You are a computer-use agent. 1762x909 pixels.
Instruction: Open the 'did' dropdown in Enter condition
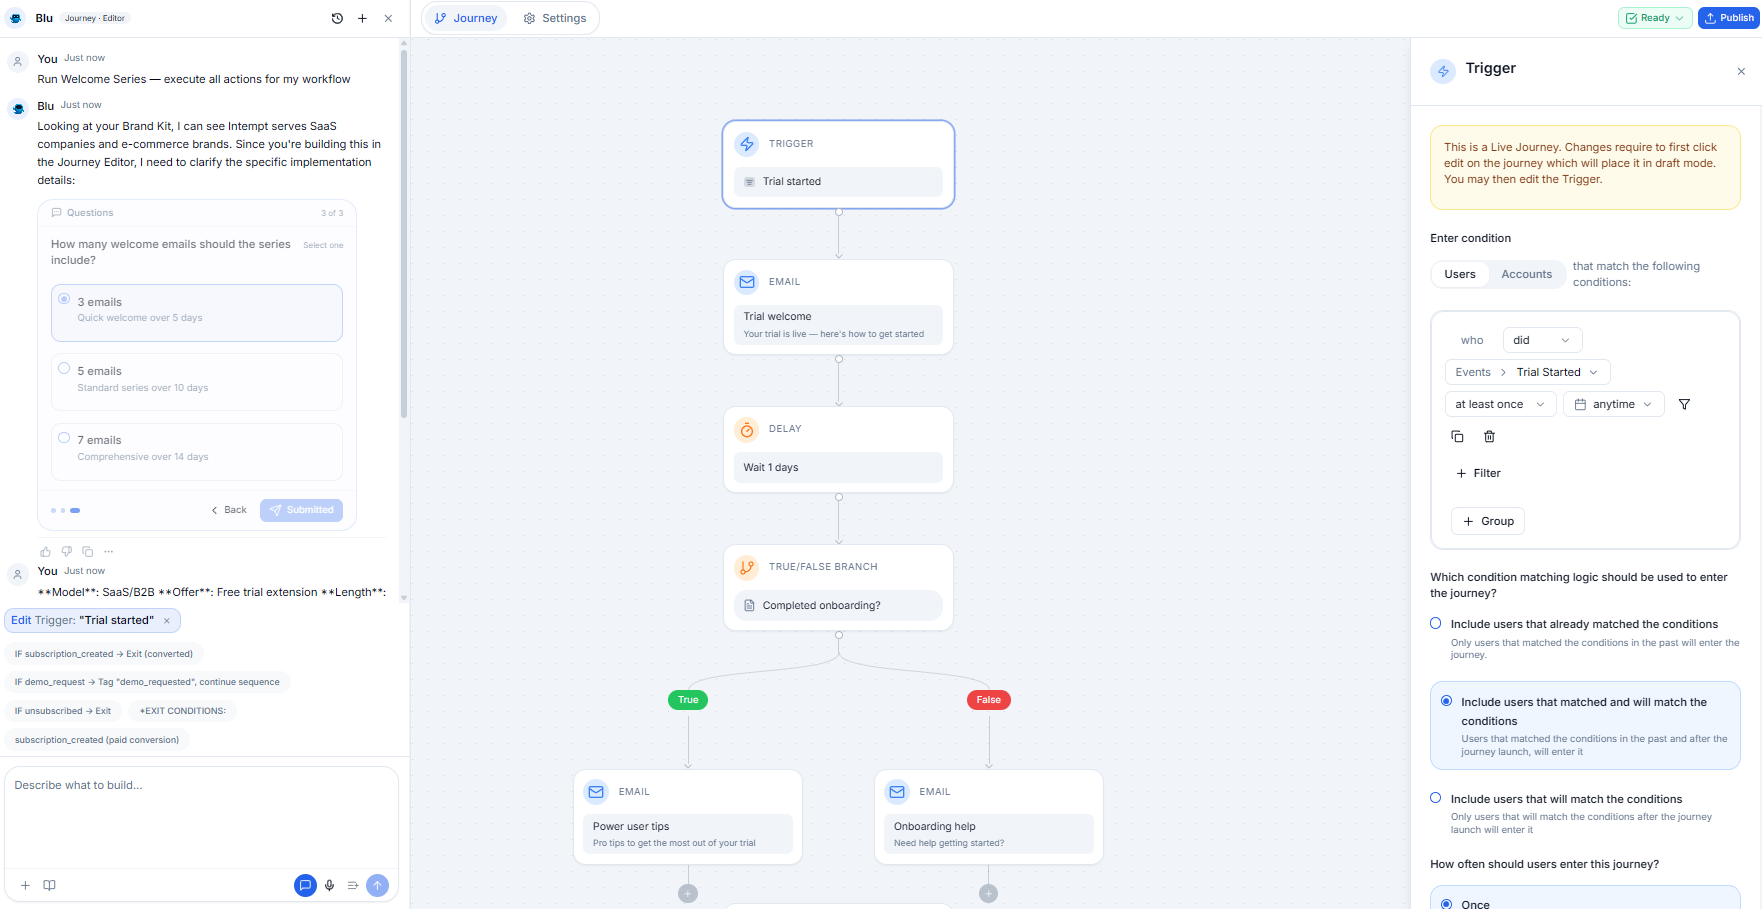[x=1542, y=340]
